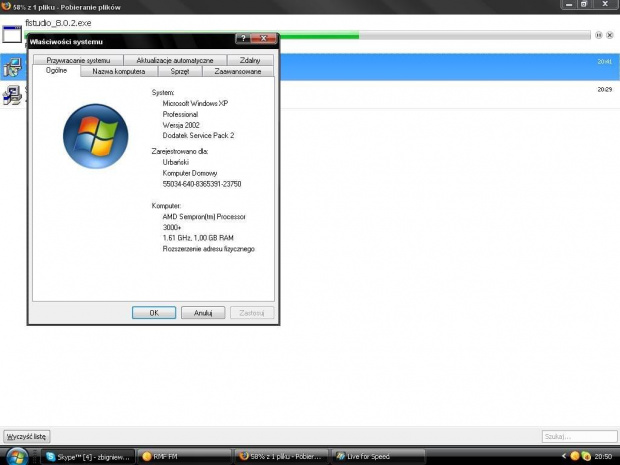Switch to Nazwa komputera tab
This screenshot has width=620, height=465.
[119, 71]
